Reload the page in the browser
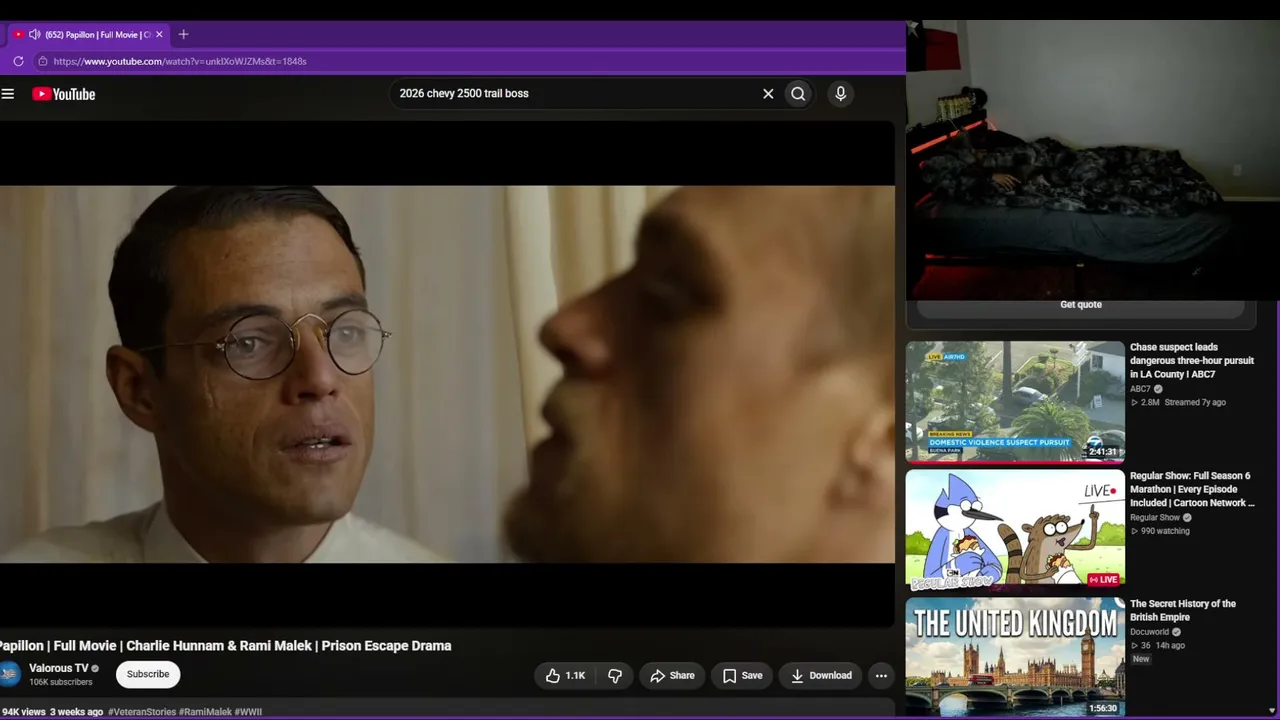1280x720 pixels. click(18, 61)
